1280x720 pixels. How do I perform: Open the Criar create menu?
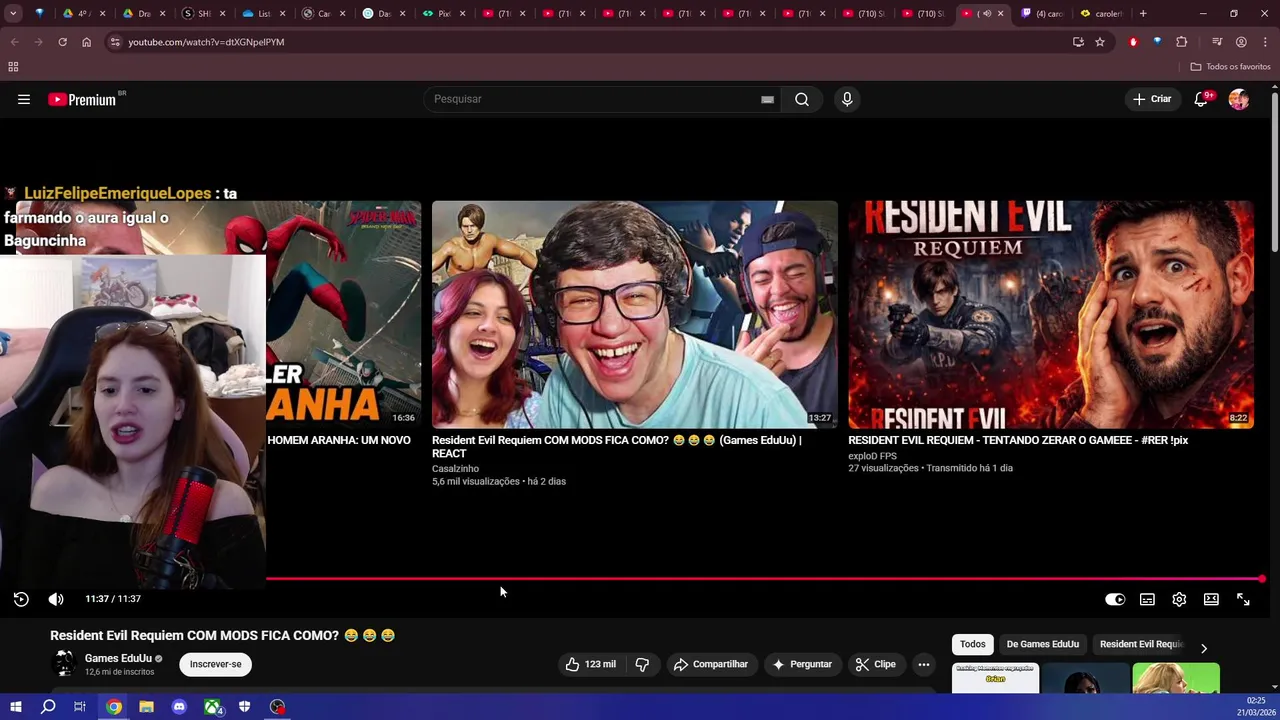click(x=1151, y=99)
